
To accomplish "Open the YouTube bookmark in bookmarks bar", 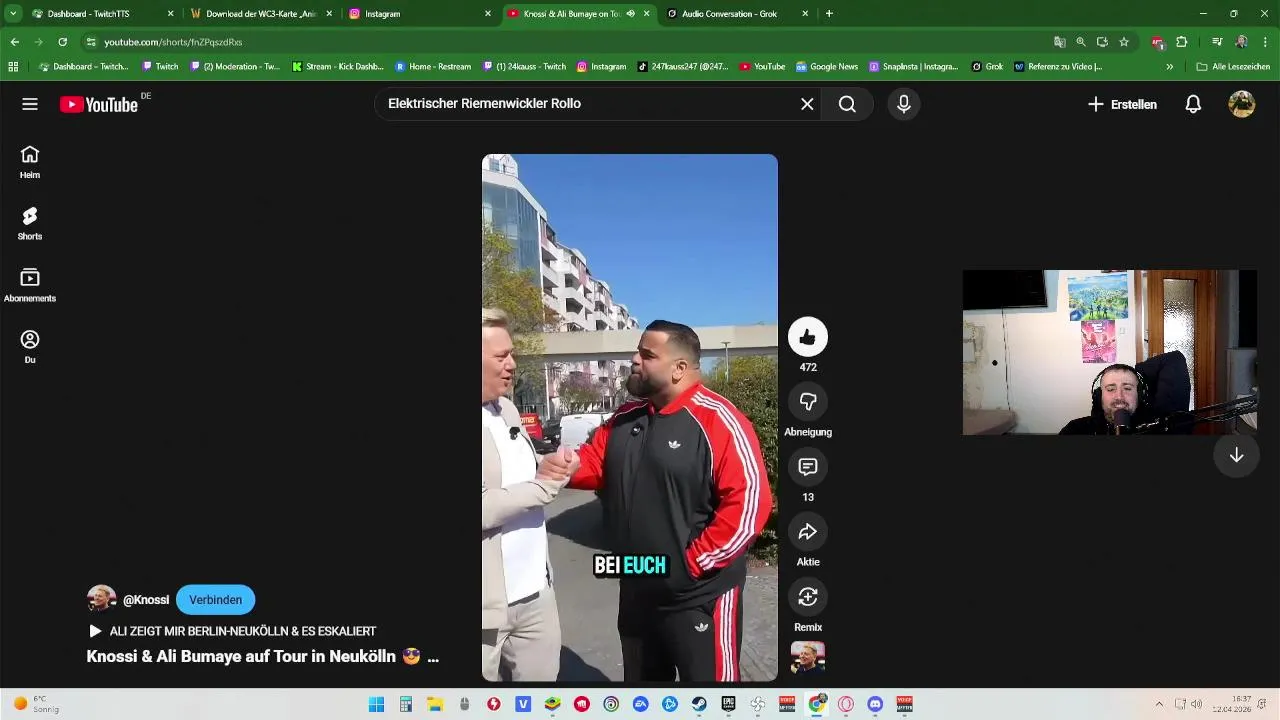I will [762, 67].
